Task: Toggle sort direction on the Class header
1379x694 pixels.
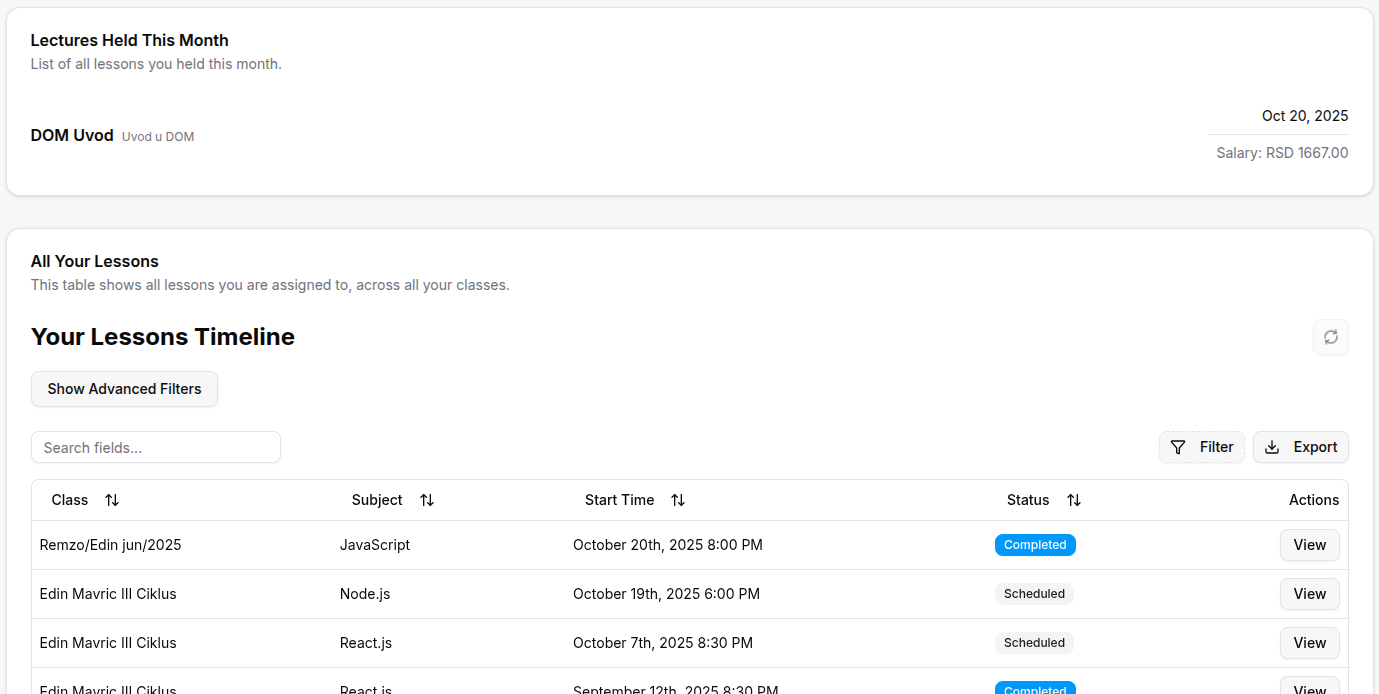Action: [111, 500]
